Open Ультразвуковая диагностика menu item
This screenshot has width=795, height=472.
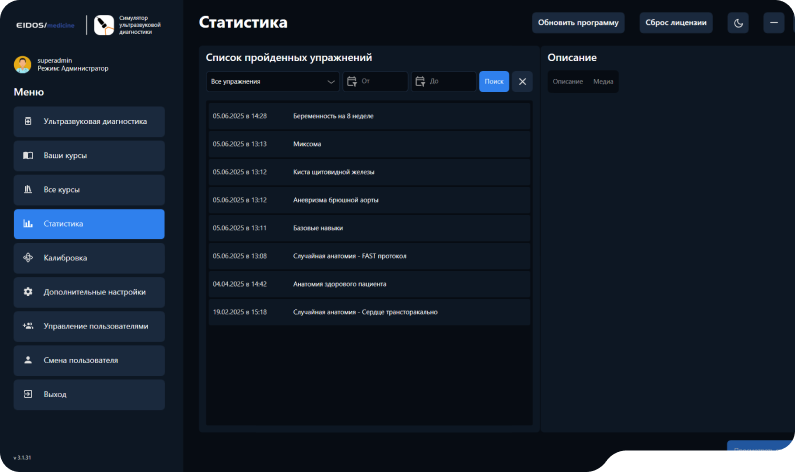tap(89, 122)
